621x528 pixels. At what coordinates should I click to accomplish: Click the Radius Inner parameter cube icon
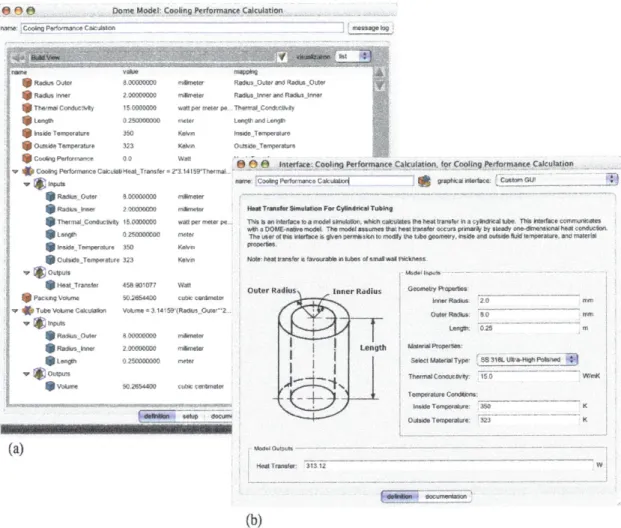tap(27, 95)
